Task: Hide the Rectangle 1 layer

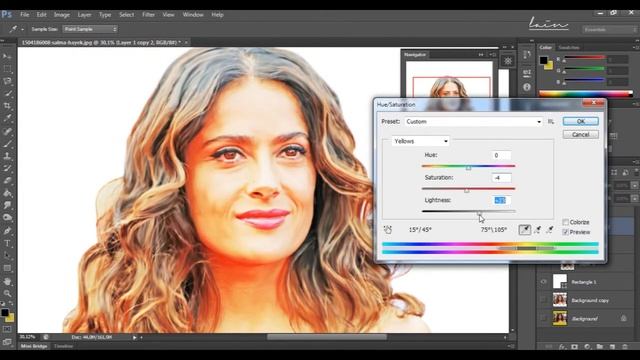Action: coord(543,282)
